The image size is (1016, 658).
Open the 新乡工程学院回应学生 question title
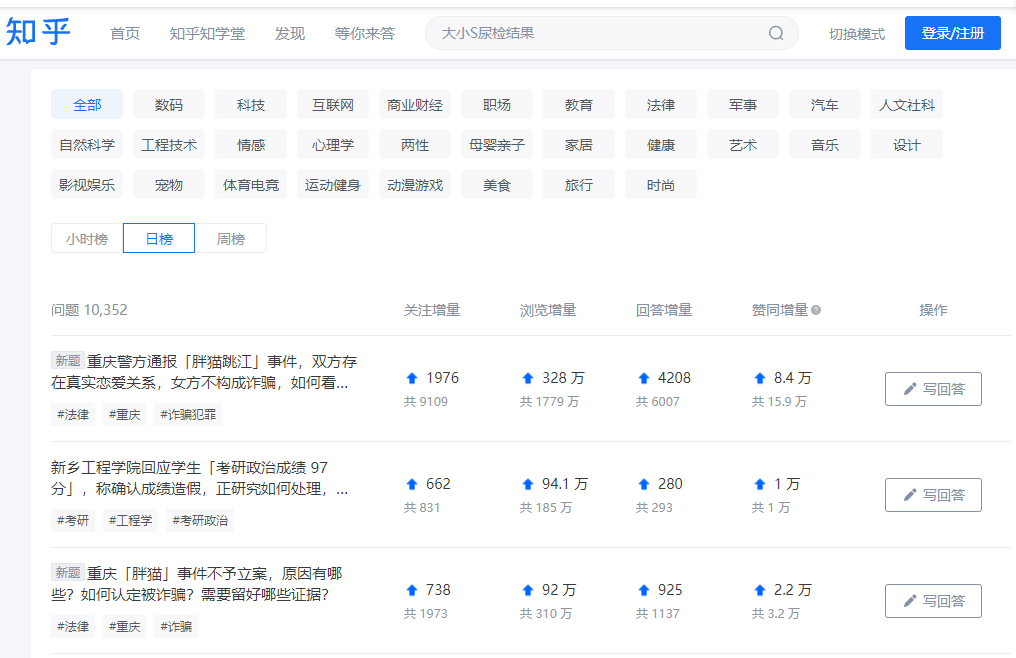tap(200, 478)
